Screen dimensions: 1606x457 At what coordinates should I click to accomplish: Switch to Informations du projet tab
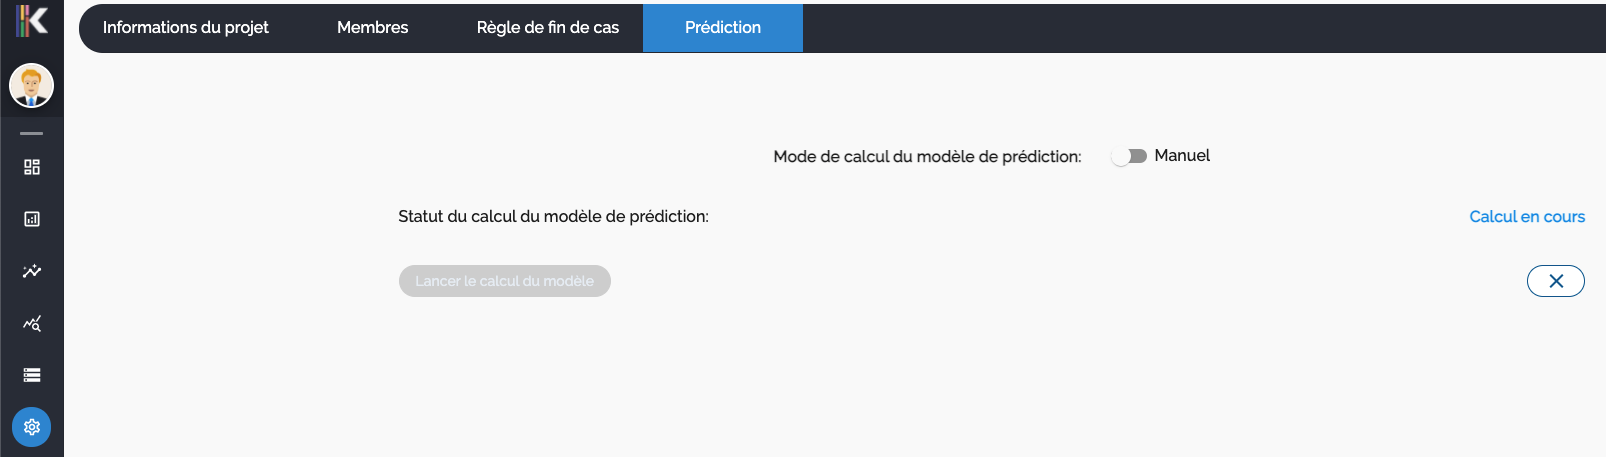click(x=185, y=28)
